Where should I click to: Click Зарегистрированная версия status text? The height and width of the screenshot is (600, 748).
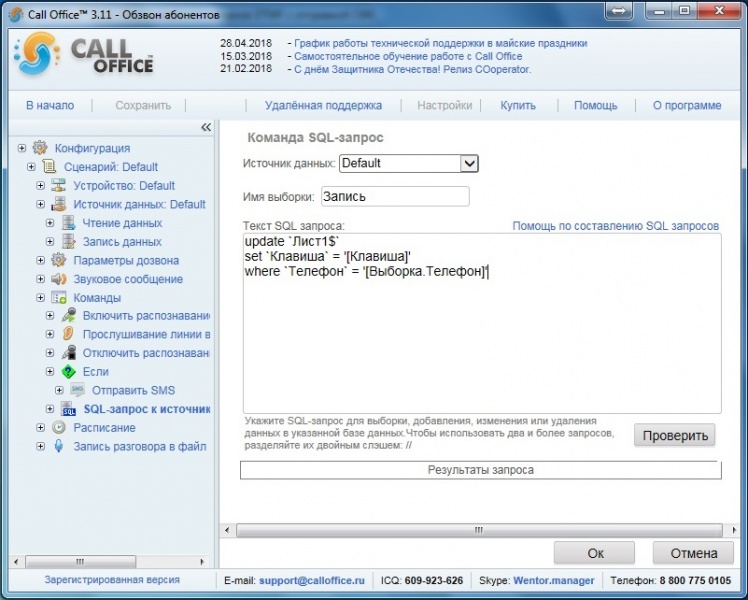coord(112,580)
